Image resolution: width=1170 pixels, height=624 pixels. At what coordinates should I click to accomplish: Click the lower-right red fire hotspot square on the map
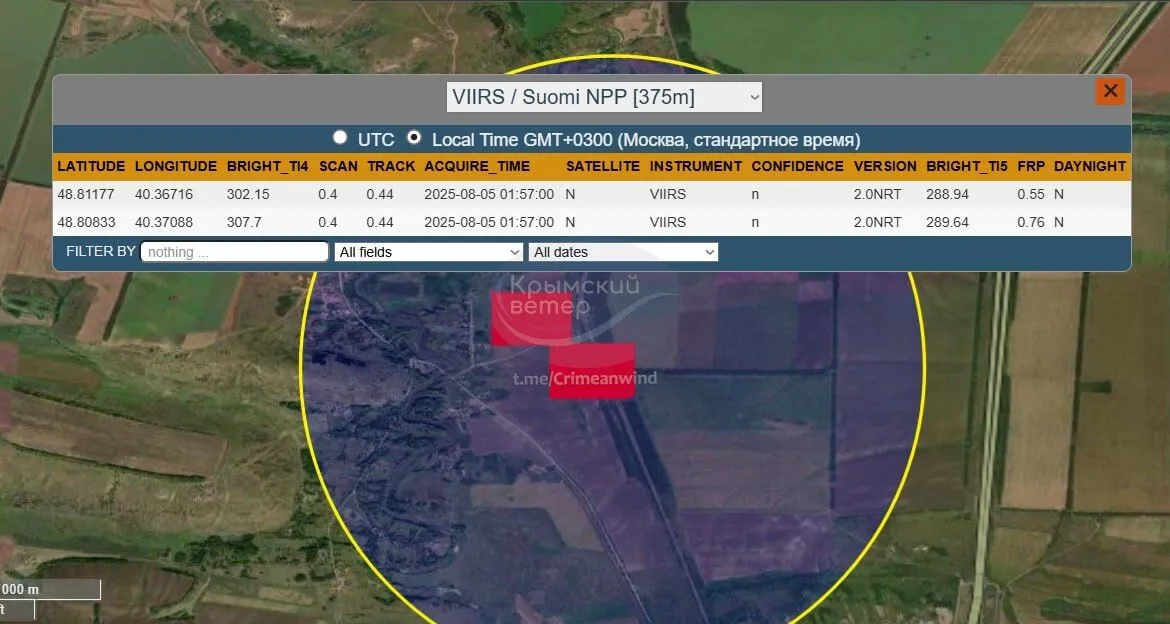[x=592, y=371]
